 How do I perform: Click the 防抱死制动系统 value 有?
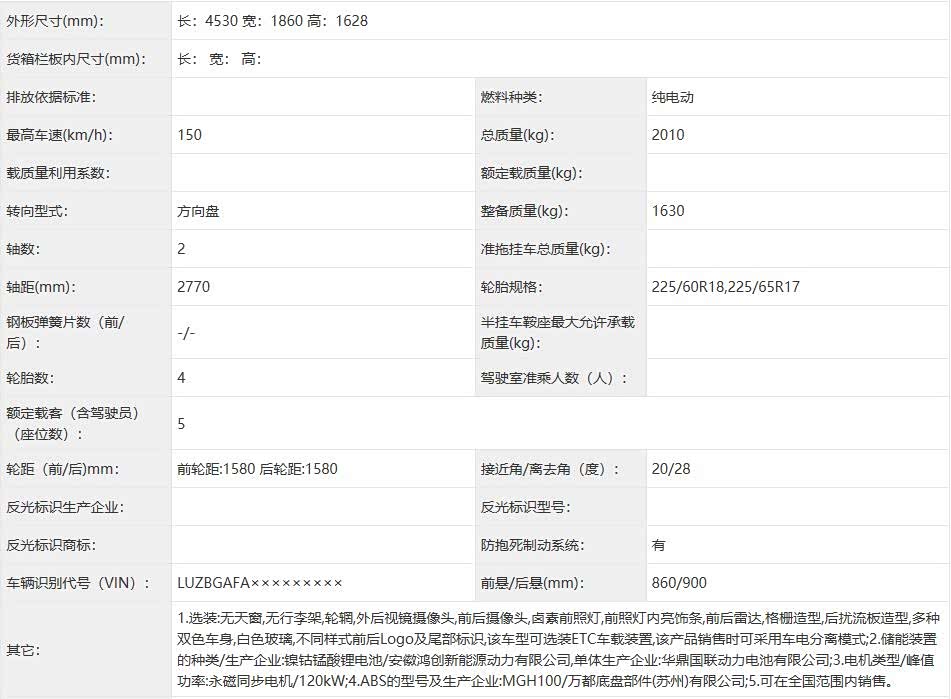tap(659, 545)
